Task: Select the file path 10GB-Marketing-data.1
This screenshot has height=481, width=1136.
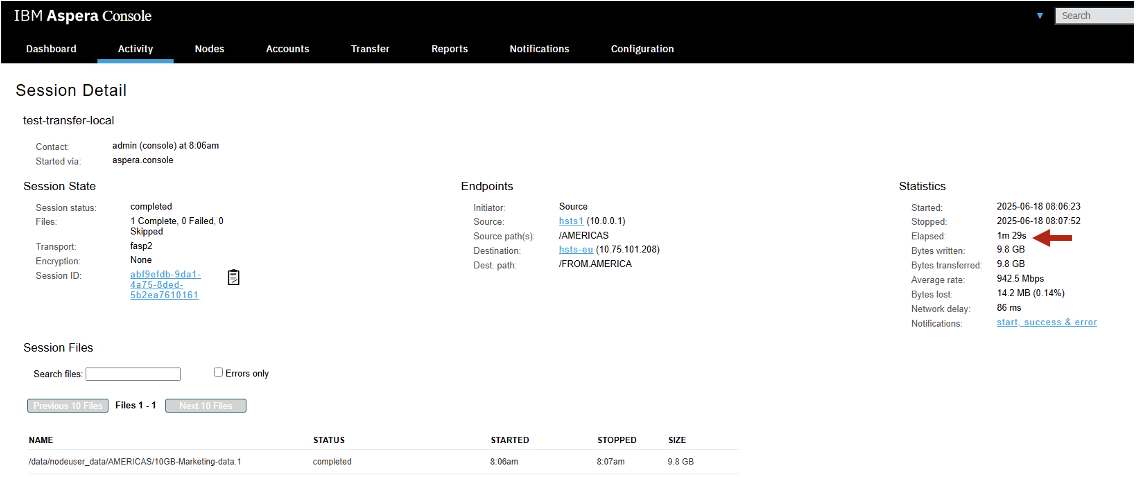Action: [x=135, y=461]
